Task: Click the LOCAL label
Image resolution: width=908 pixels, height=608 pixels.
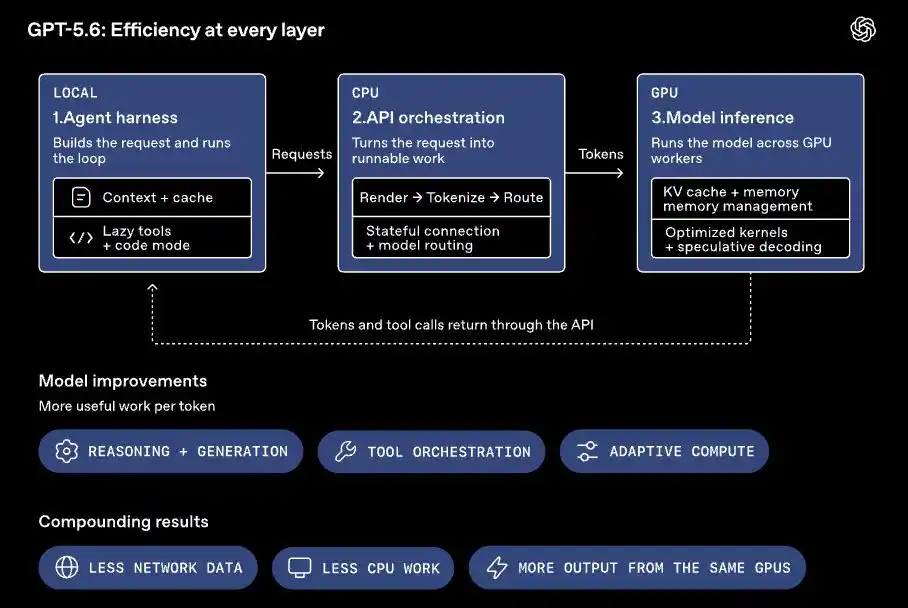Action: tap(75, 93)
